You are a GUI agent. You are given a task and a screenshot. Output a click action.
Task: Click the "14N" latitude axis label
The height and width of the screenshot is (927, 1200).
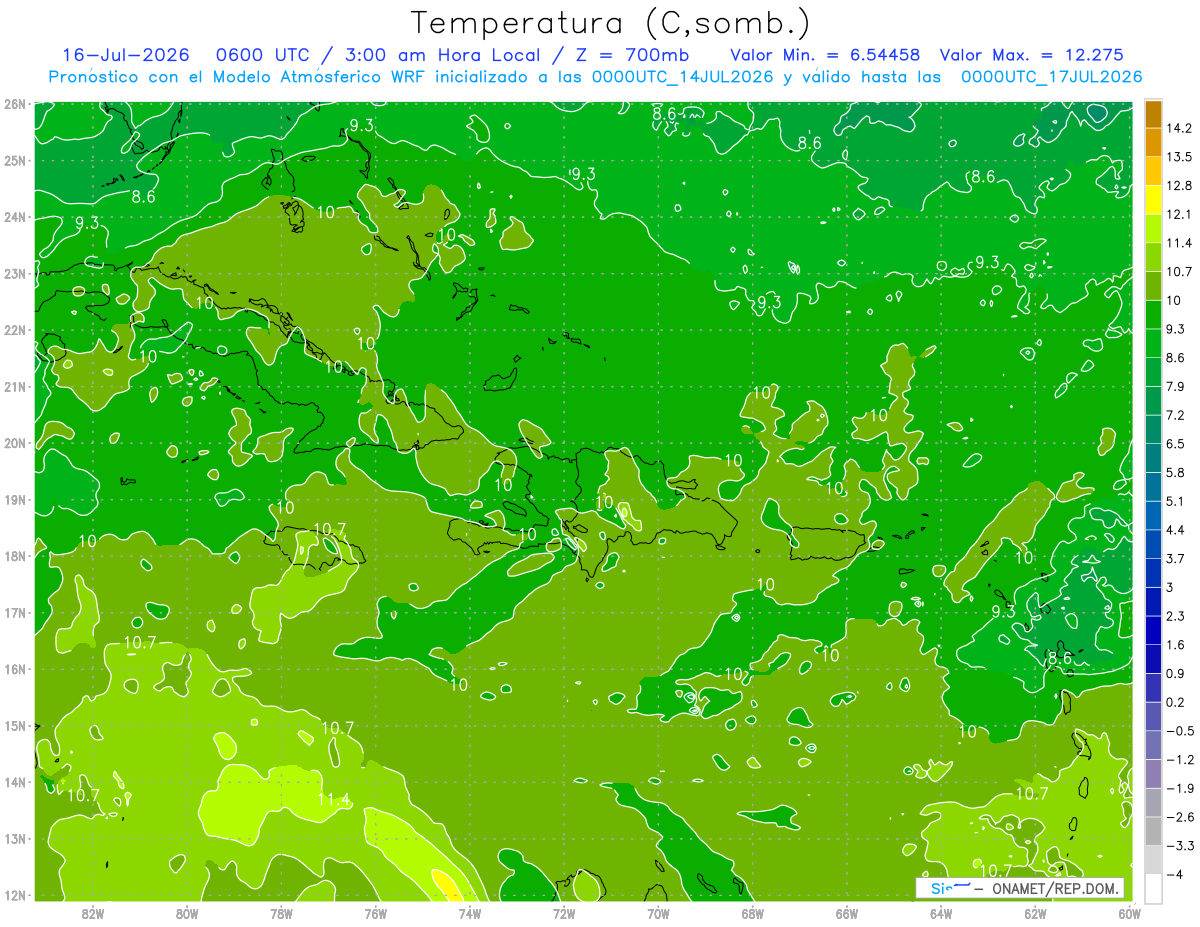14,782
